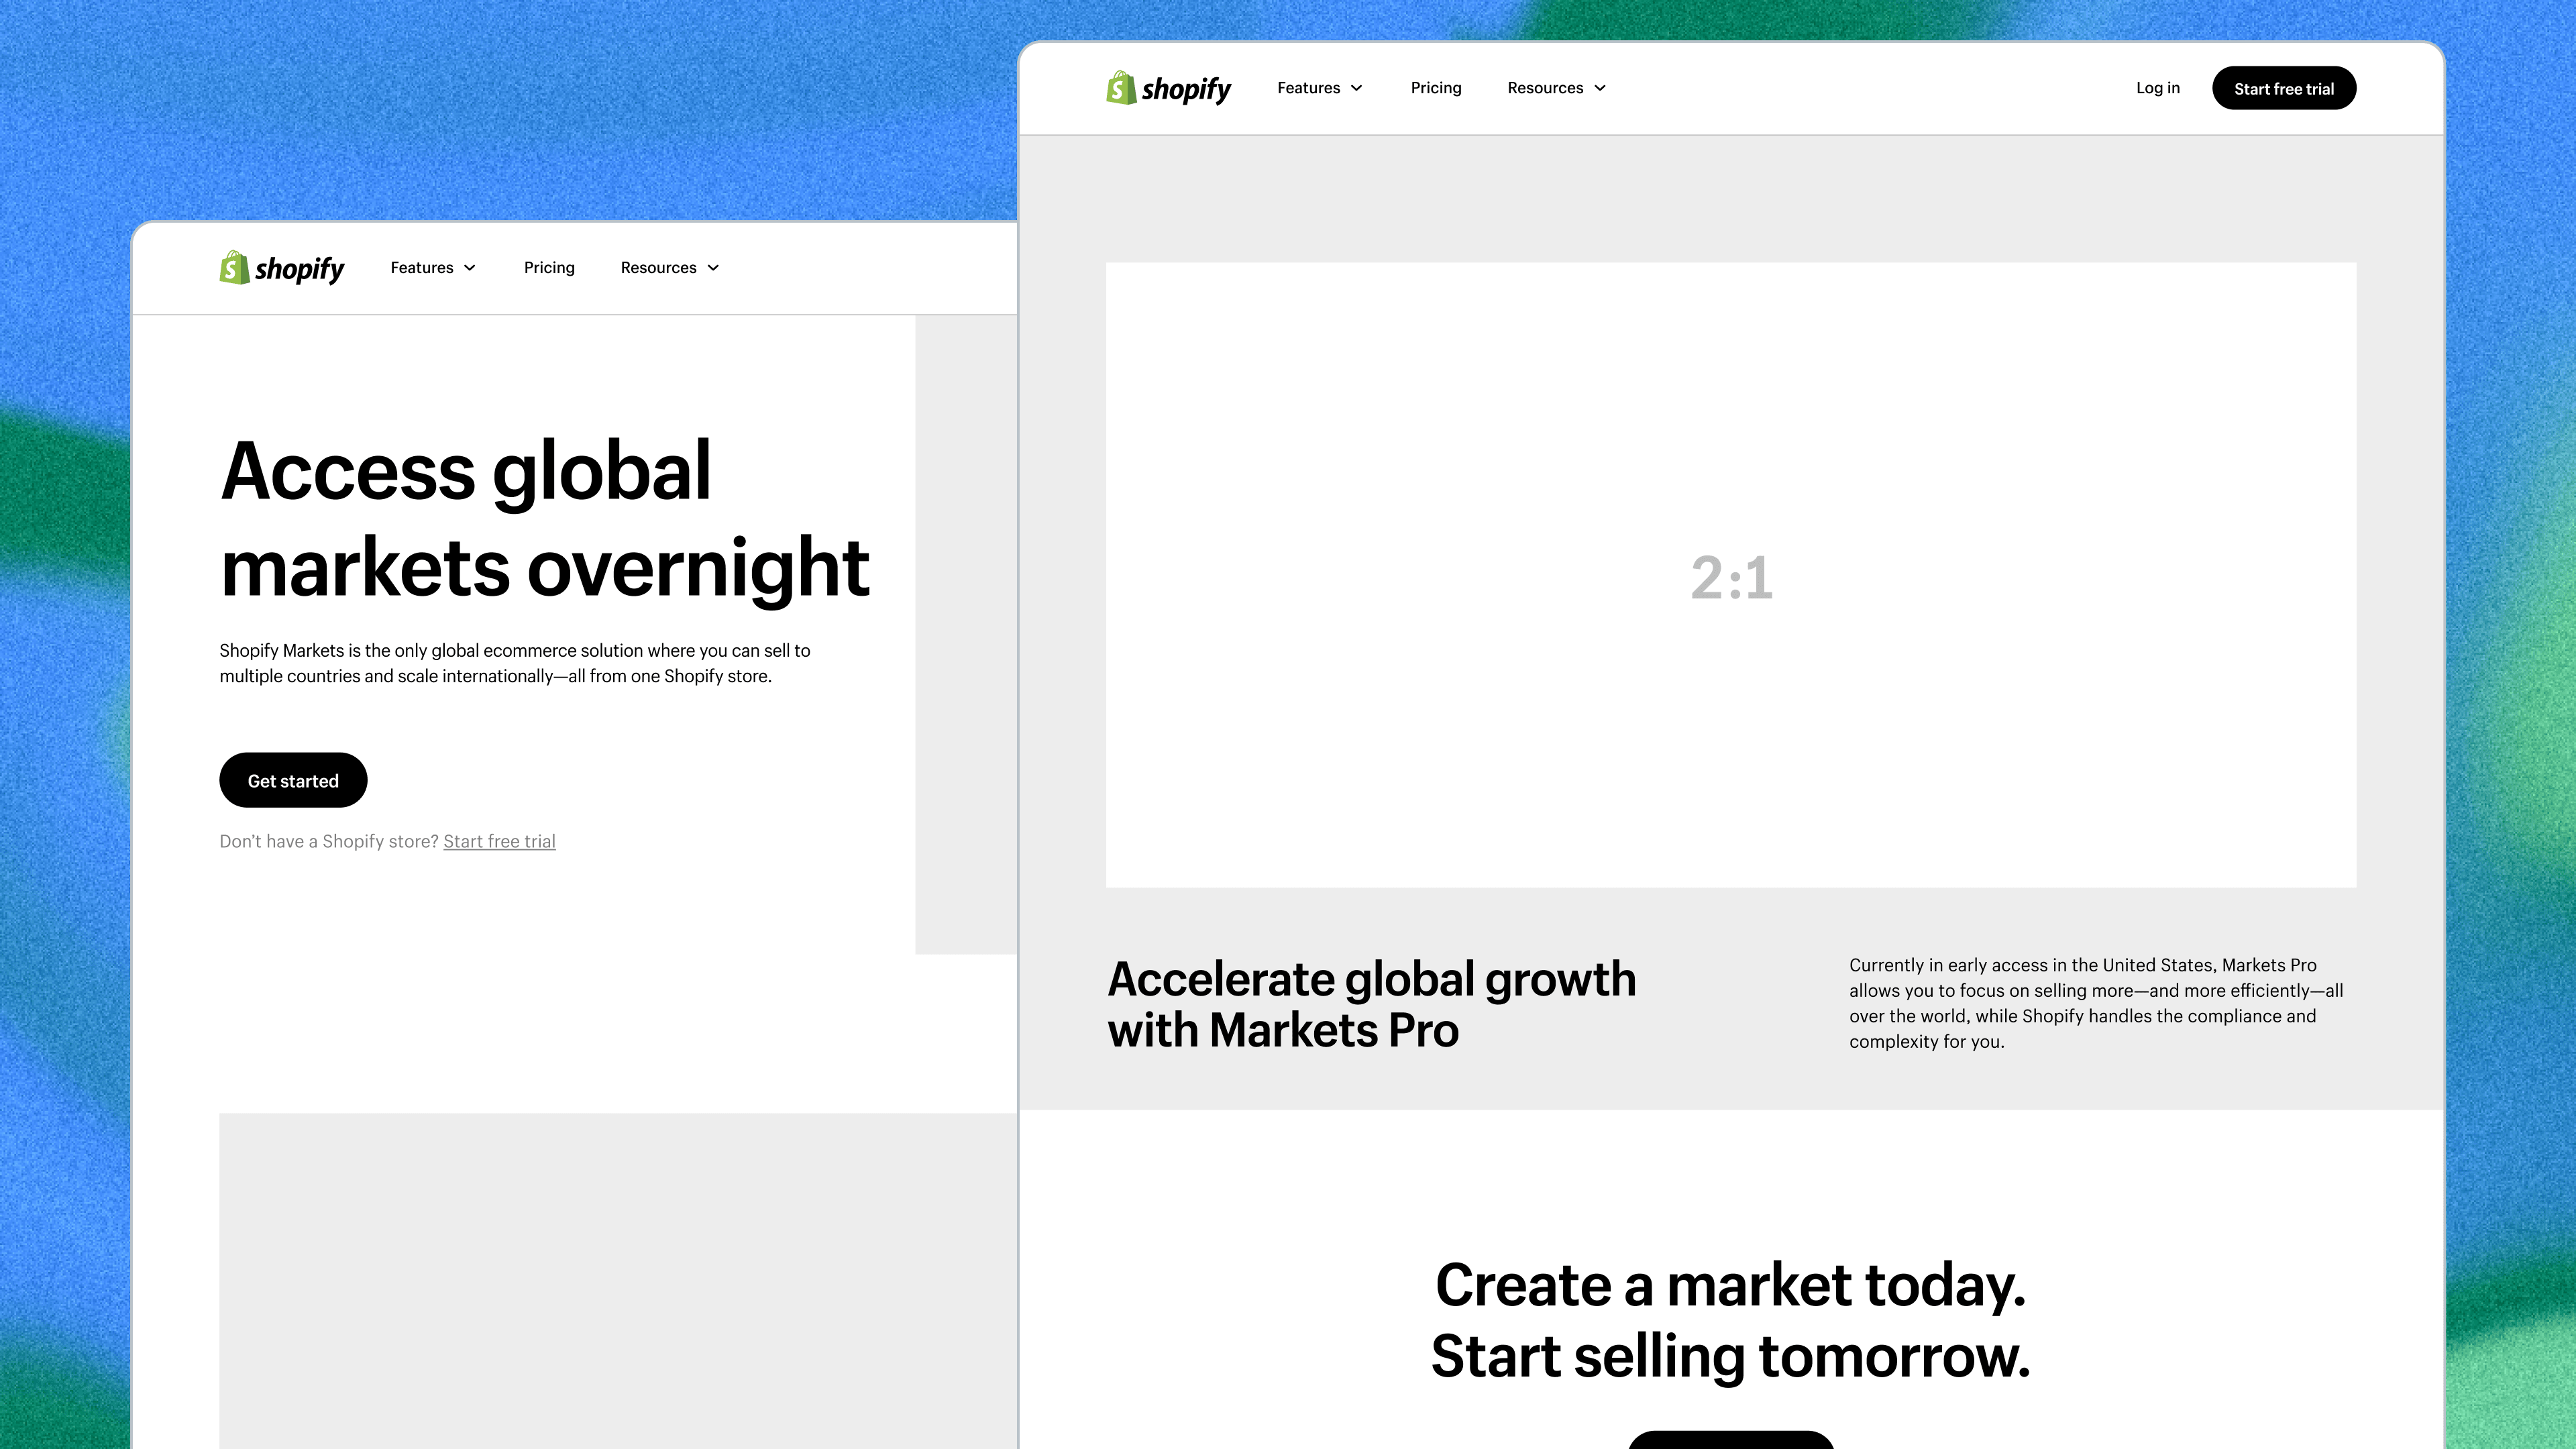Viewport: 2576px width, 1449px height.
Task: Open Resources dropdown in the right window
Action: click(x=1557, y=88)
